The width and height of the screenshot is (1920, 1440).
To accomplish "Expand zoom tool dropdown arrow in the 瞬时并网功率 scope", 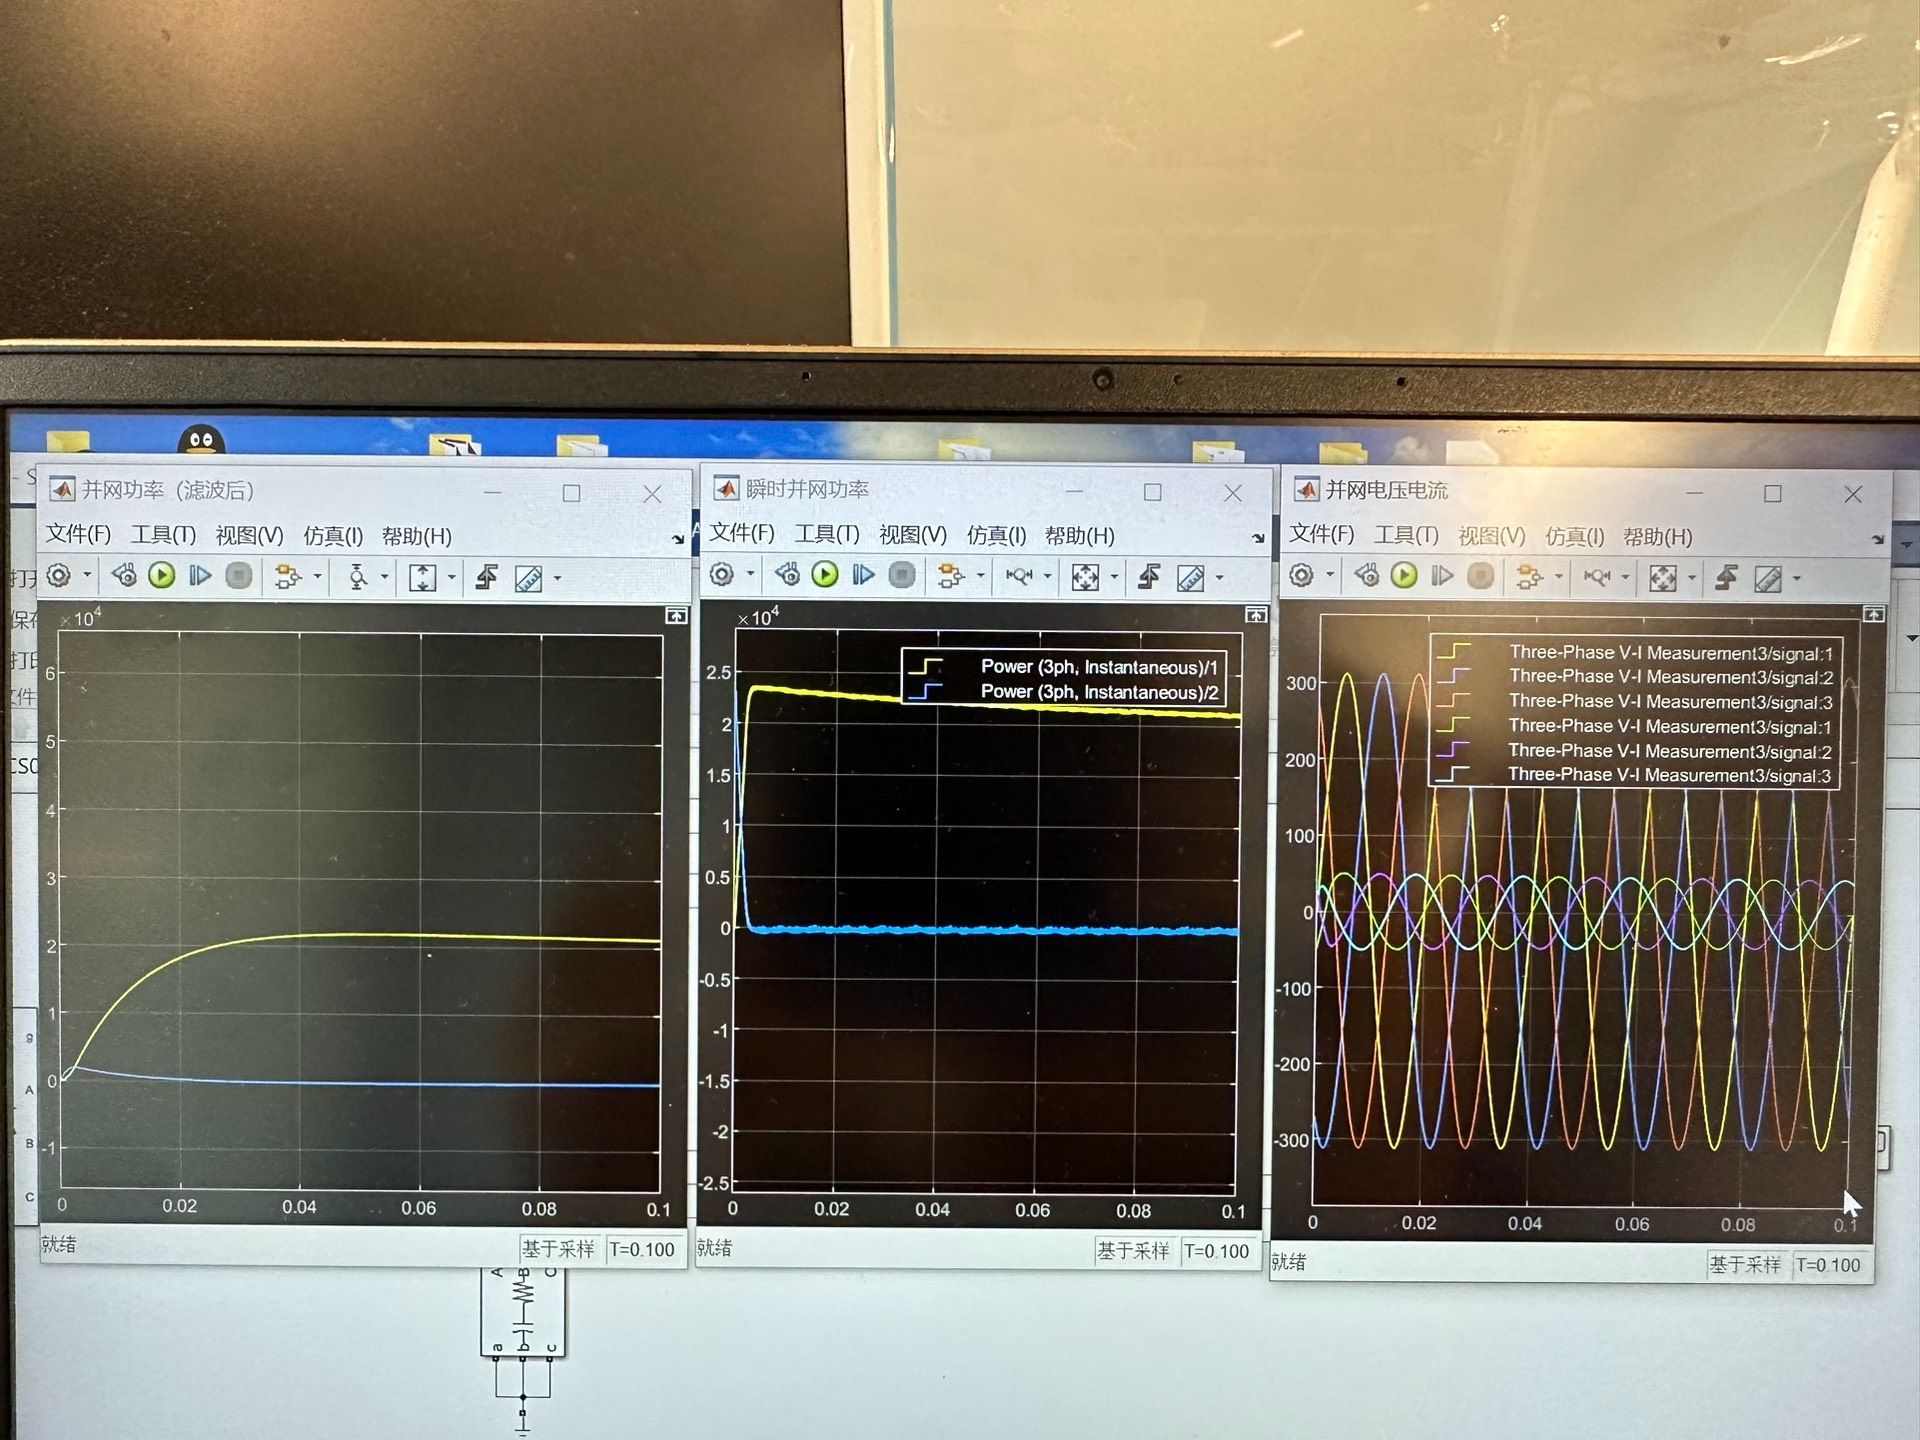I will point(1047,577).
